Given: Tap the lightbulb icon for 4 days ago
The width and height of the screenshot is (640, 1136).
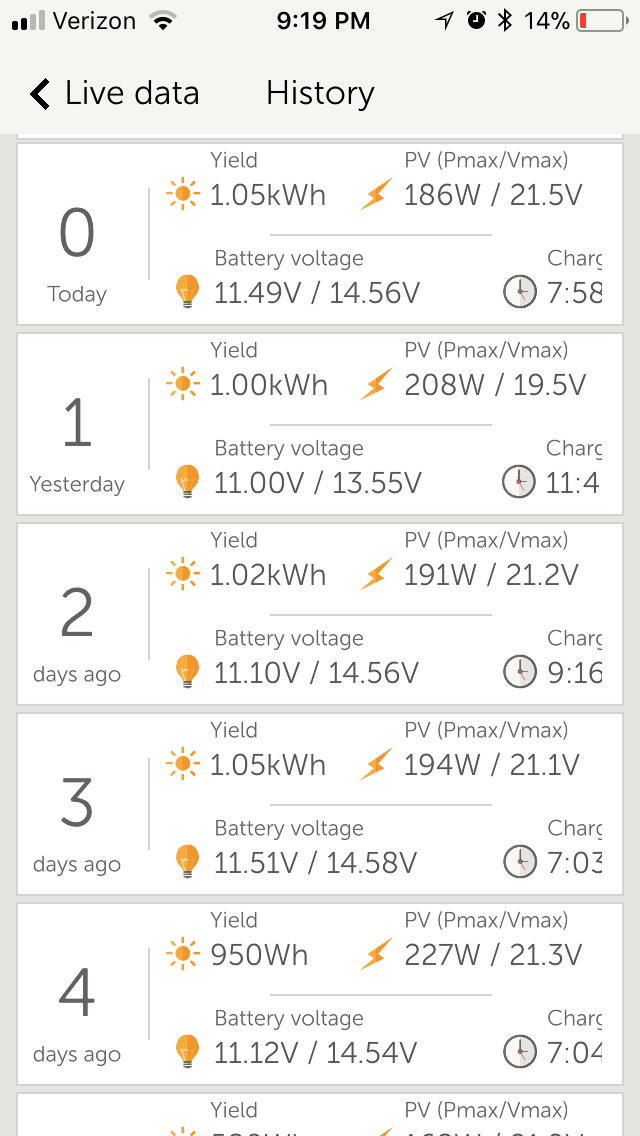Looking at the screenshot, I should 187,1052.
